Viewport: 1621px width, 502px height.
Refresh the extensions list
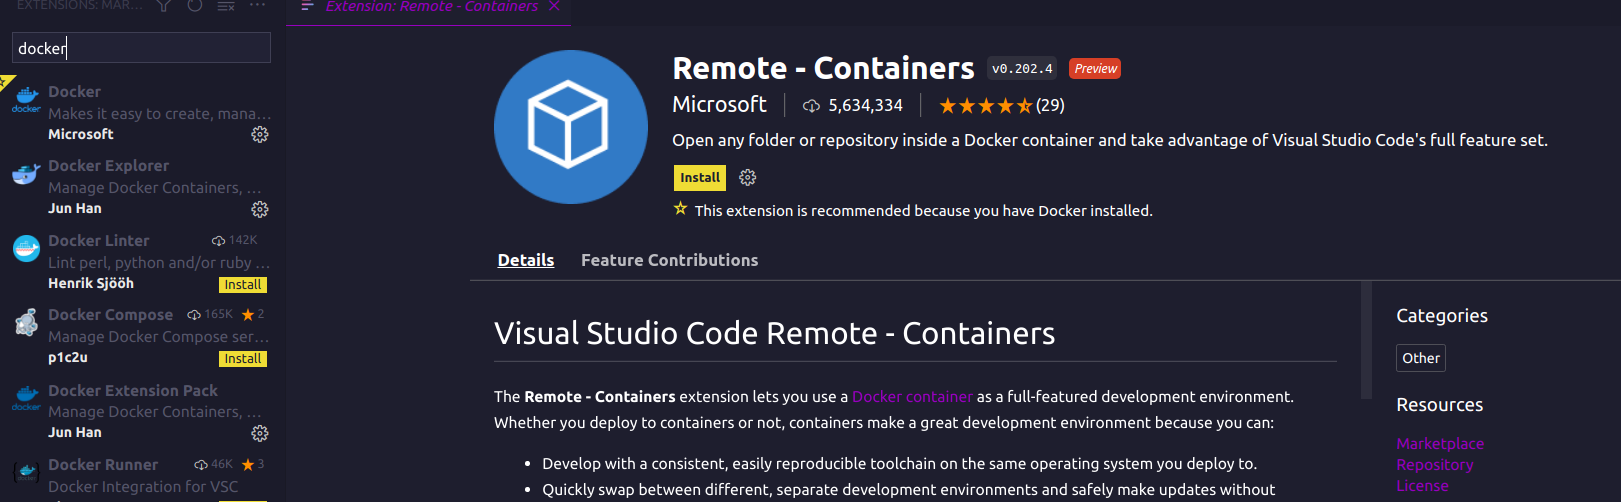pos(195,5)
